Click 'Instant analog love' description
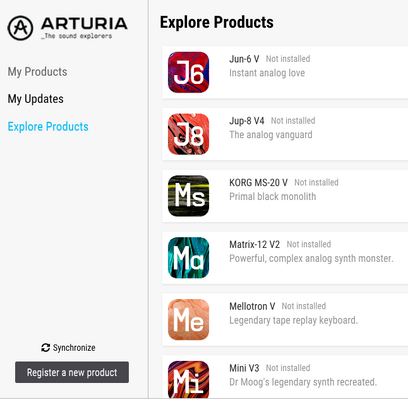Viewport: 408px width, 400px height. click(x=267, y=73)
